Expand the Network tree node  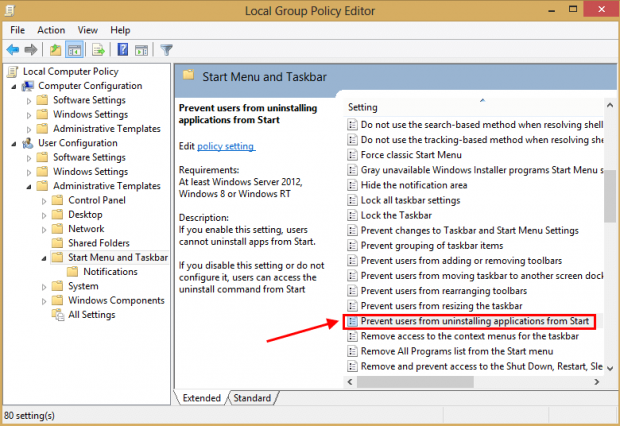pyautogui.click(x=44, y=229)
